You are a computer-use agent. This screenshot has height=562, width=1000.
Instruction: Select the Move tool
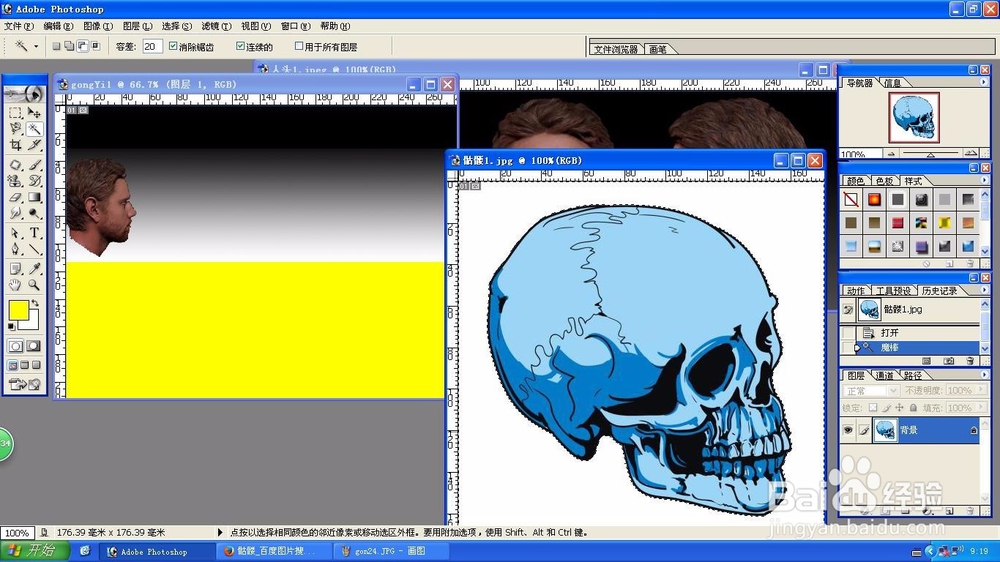[x=34, y=112]
